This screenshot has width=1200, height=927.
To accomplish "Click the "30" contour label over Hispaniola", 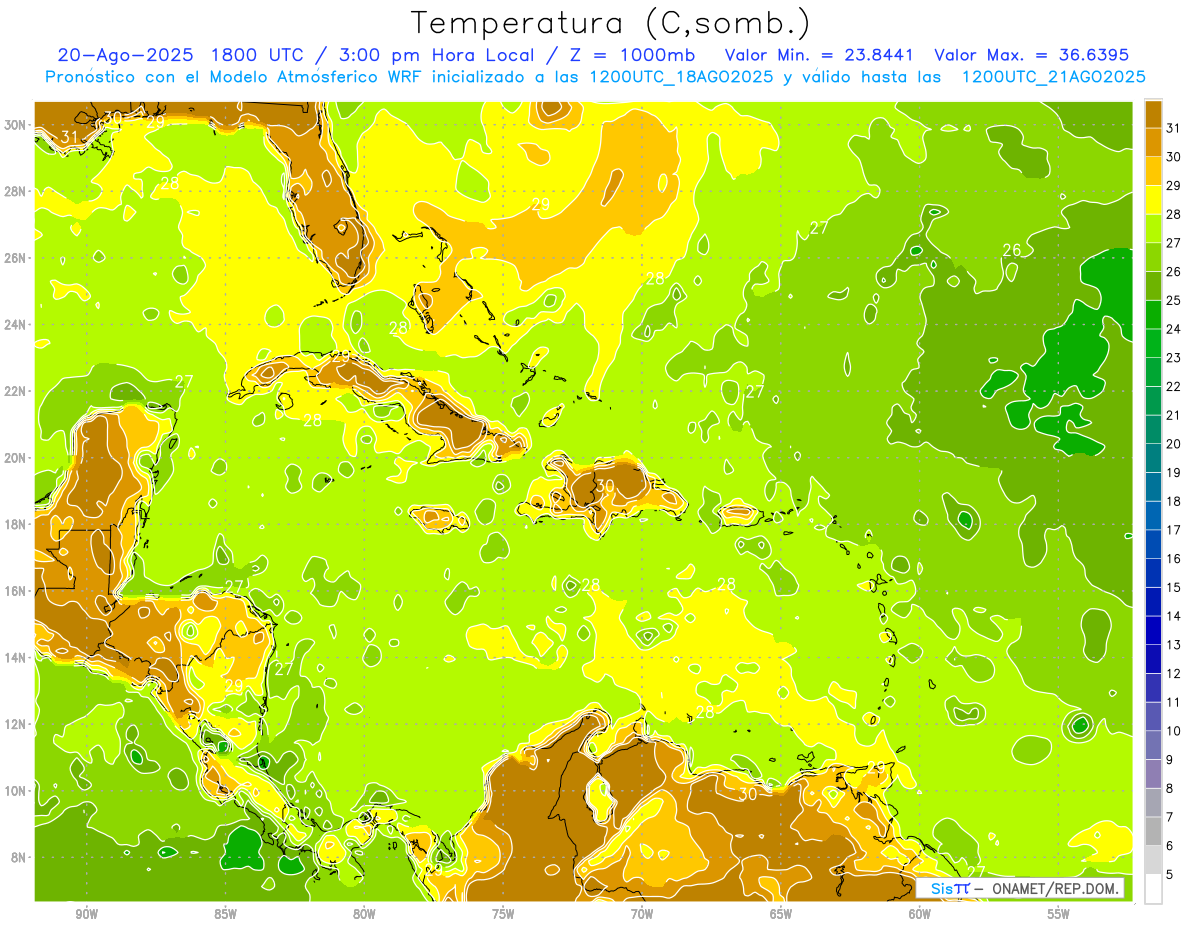I will 605,486.
